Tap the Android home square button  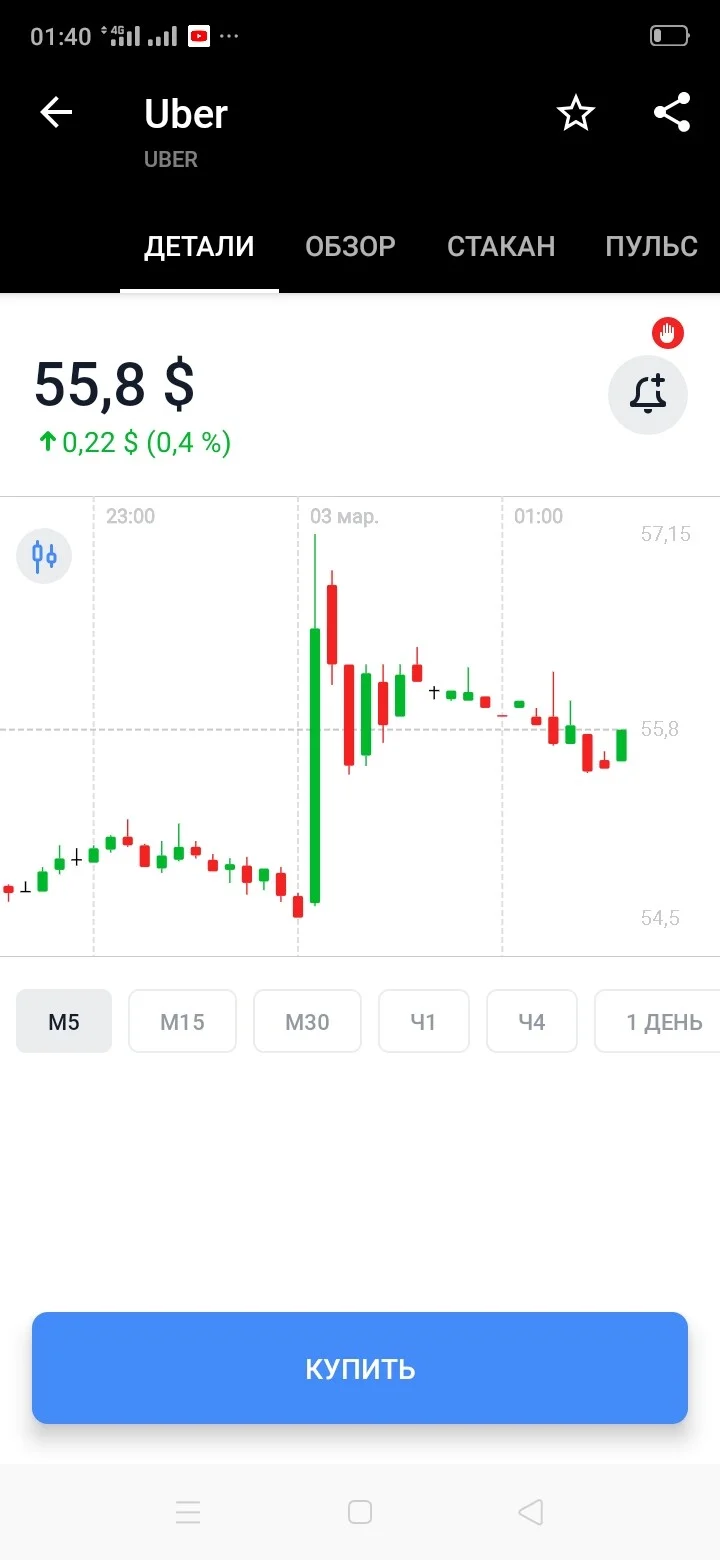(x=360, y=1512)
